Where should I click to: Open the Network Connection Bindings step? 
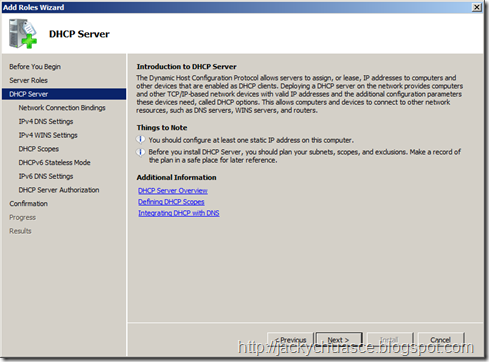point(62,108)
